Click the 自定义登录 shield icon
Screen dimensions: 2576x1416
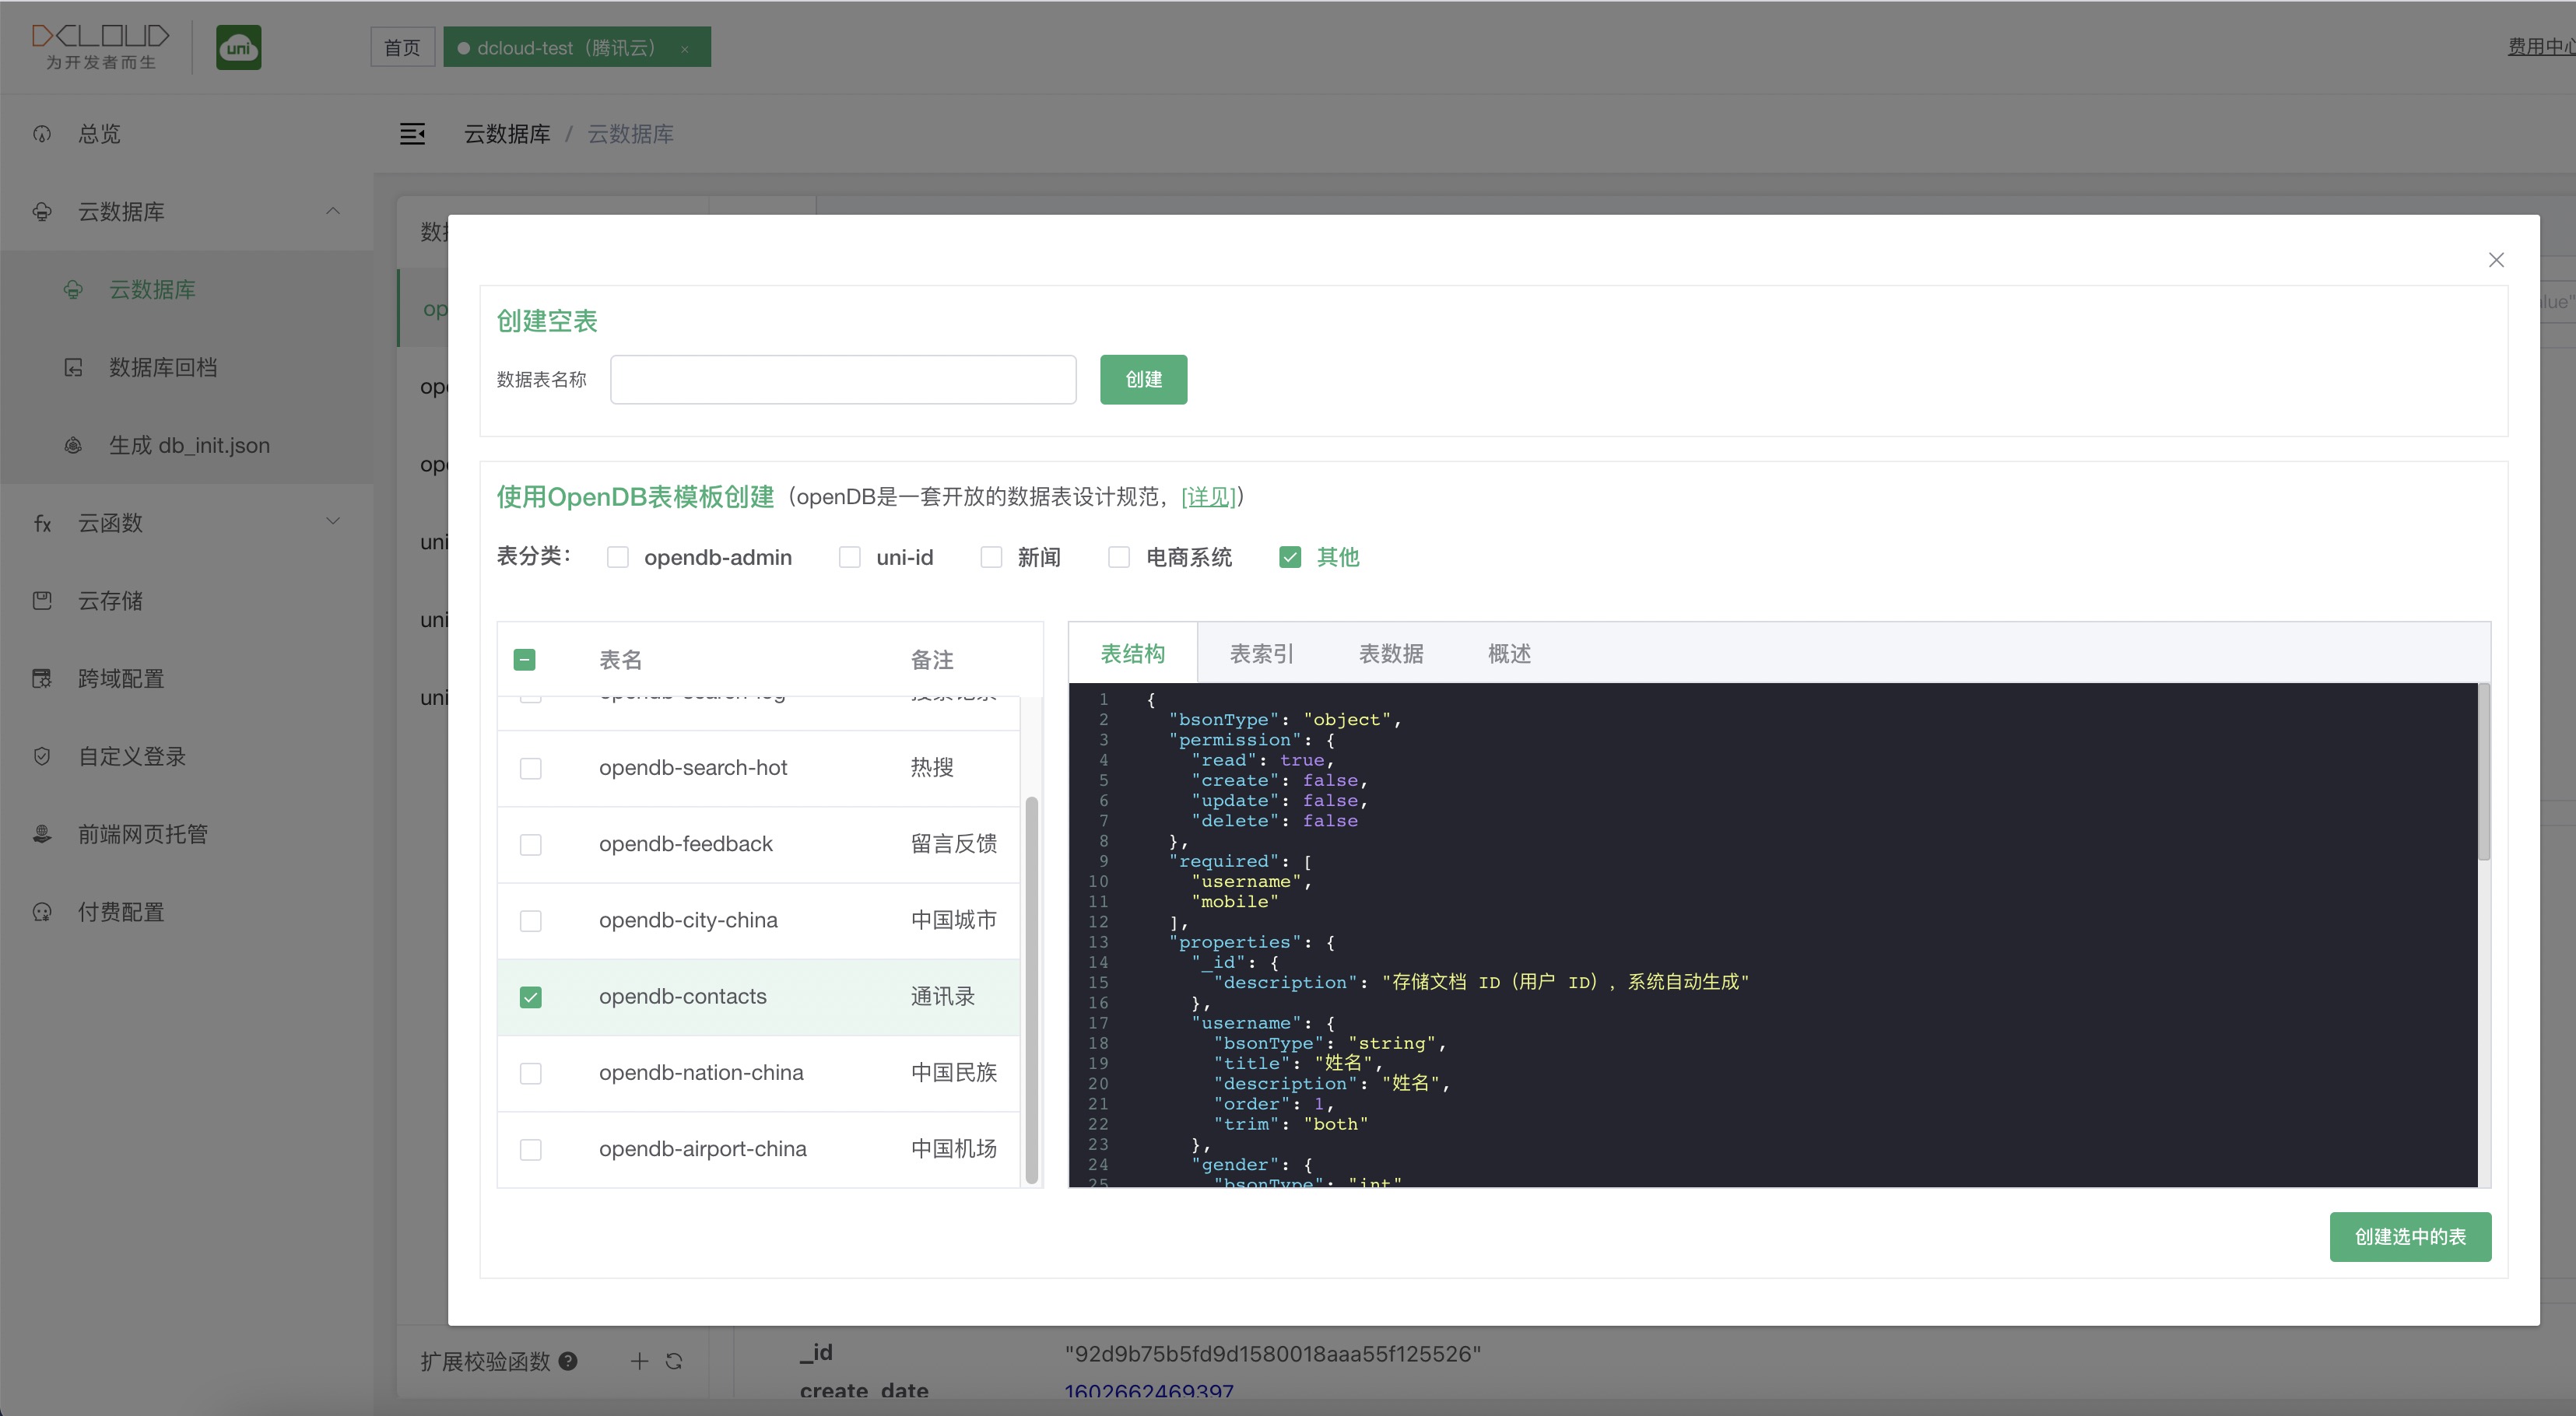pos(42,757)
